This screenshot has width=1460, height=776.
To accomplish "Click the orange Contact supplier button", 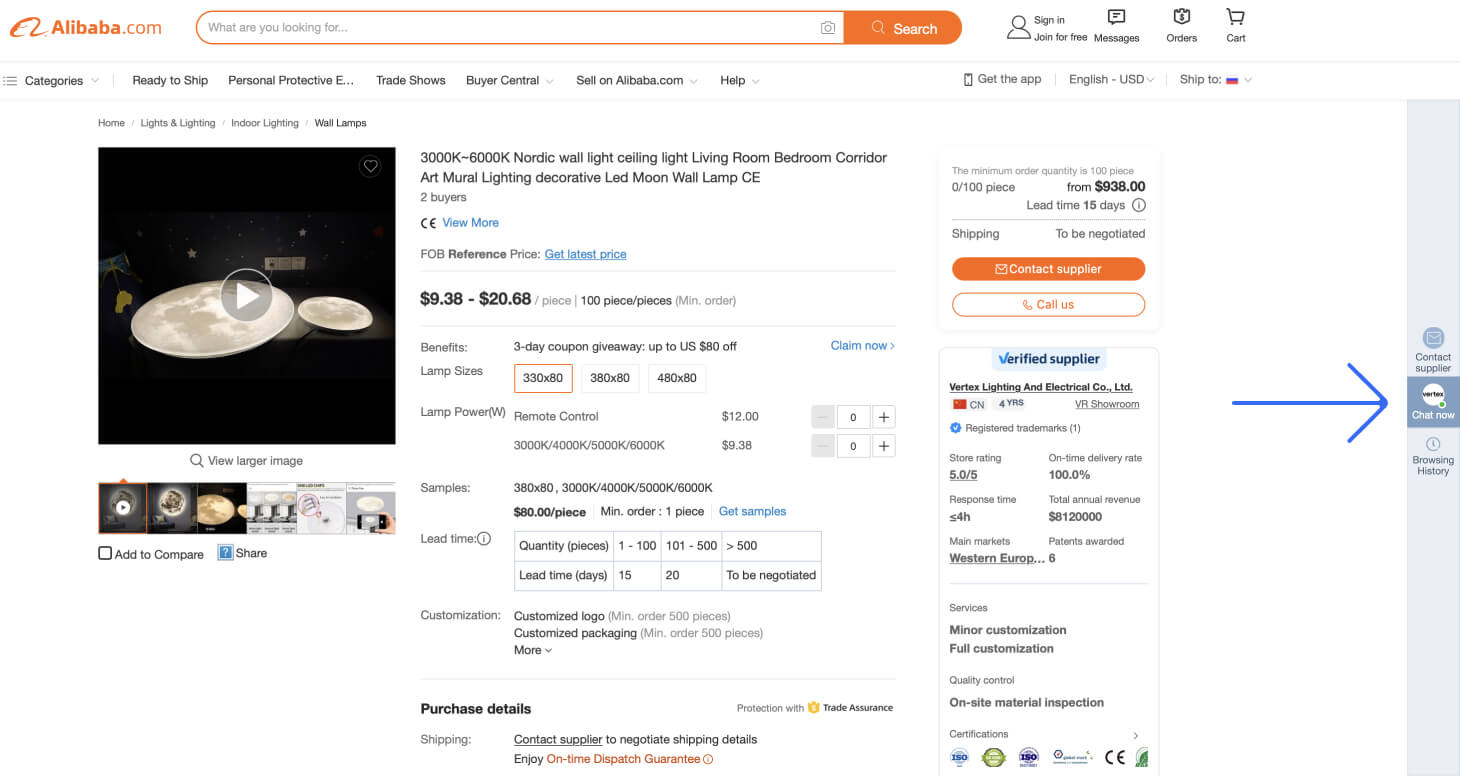I will [1048, 269].
